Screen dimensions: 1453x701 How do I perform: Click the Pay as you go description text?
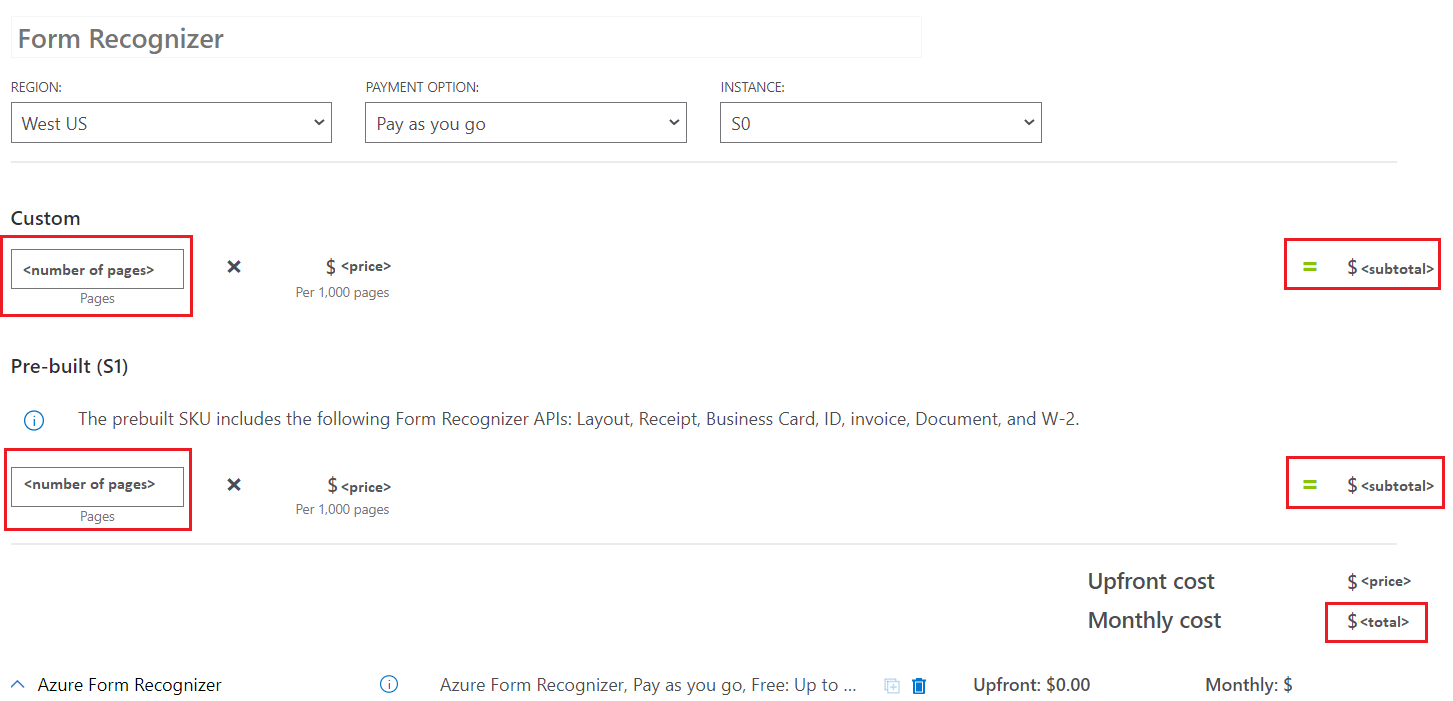649,685
